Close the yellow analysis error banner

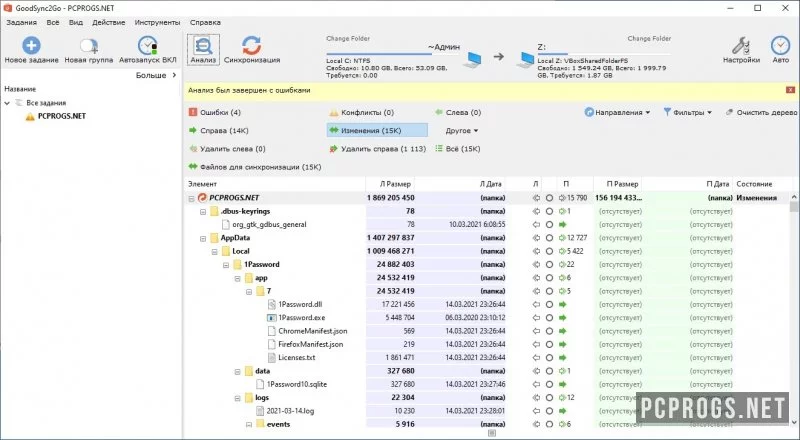(x=790, y=90)
